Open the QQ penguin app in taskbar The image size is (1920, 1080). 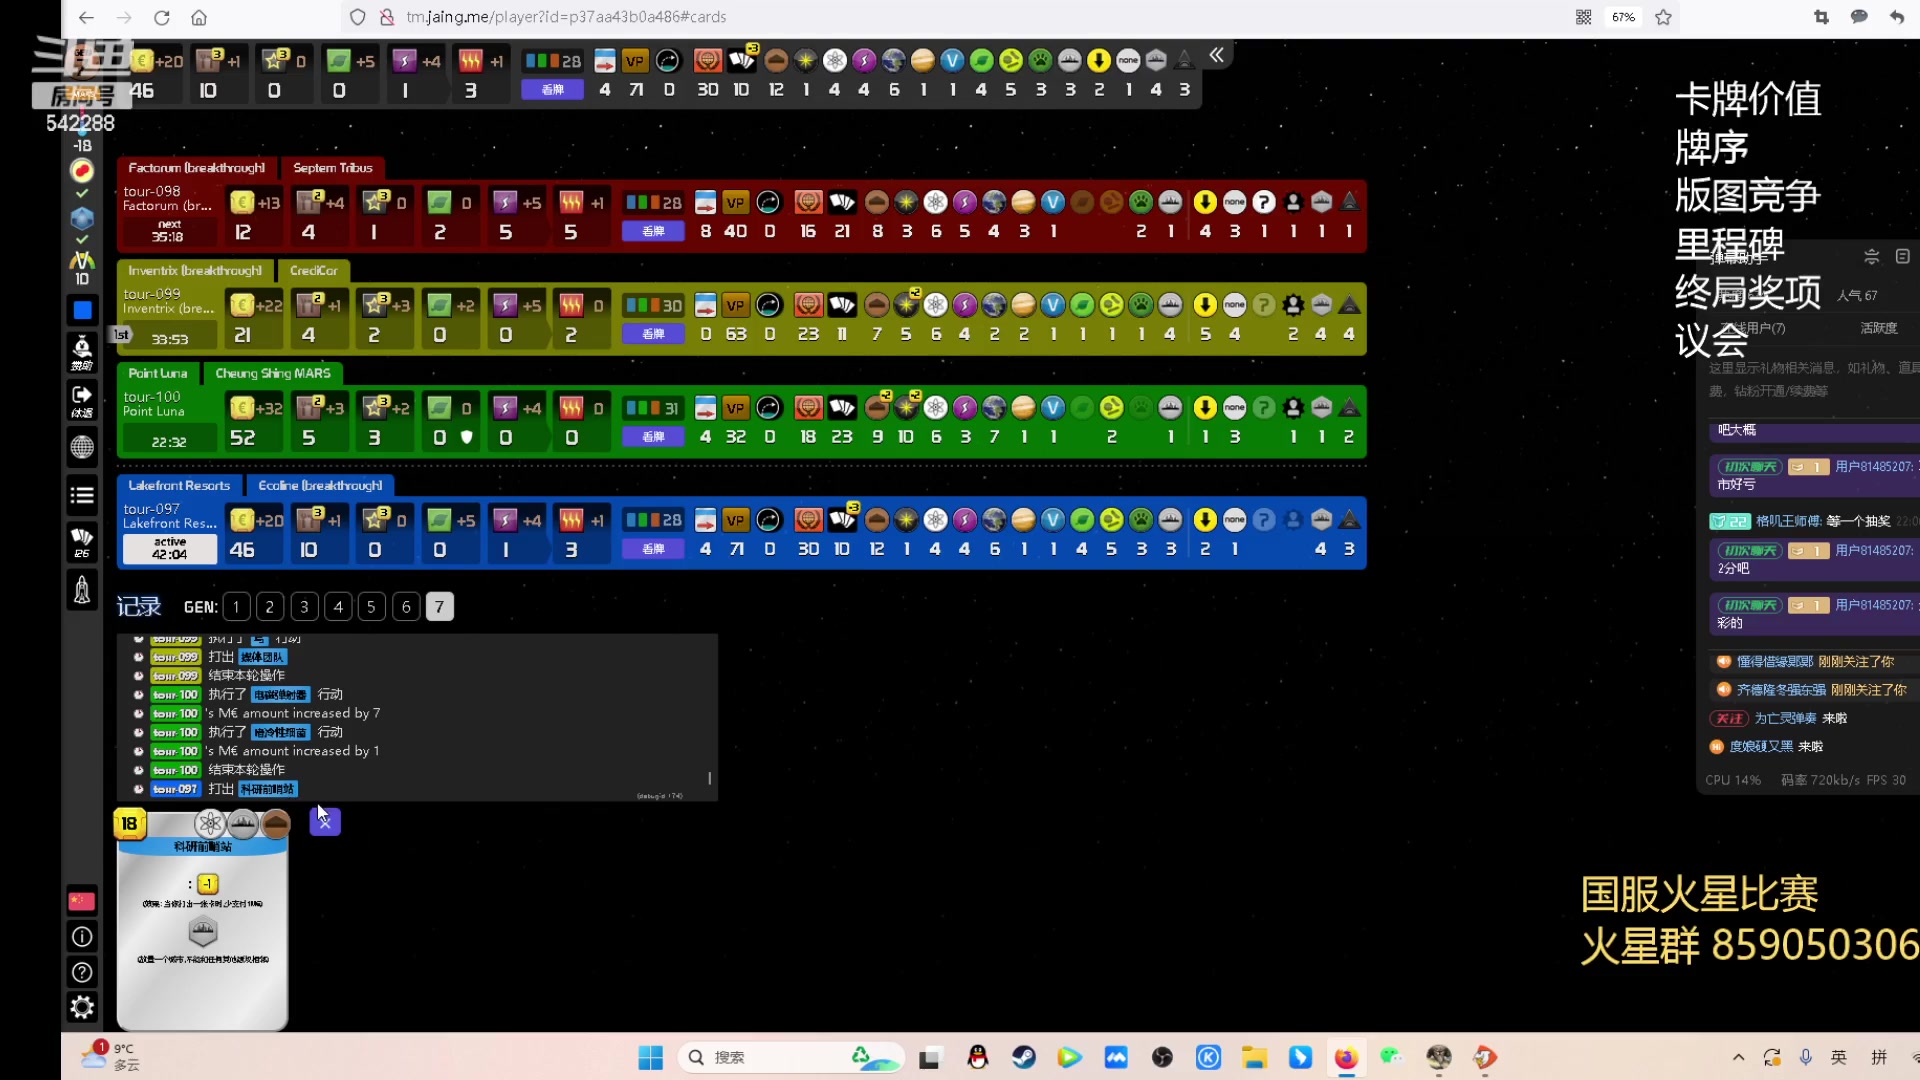click(x=977, y=1057)
